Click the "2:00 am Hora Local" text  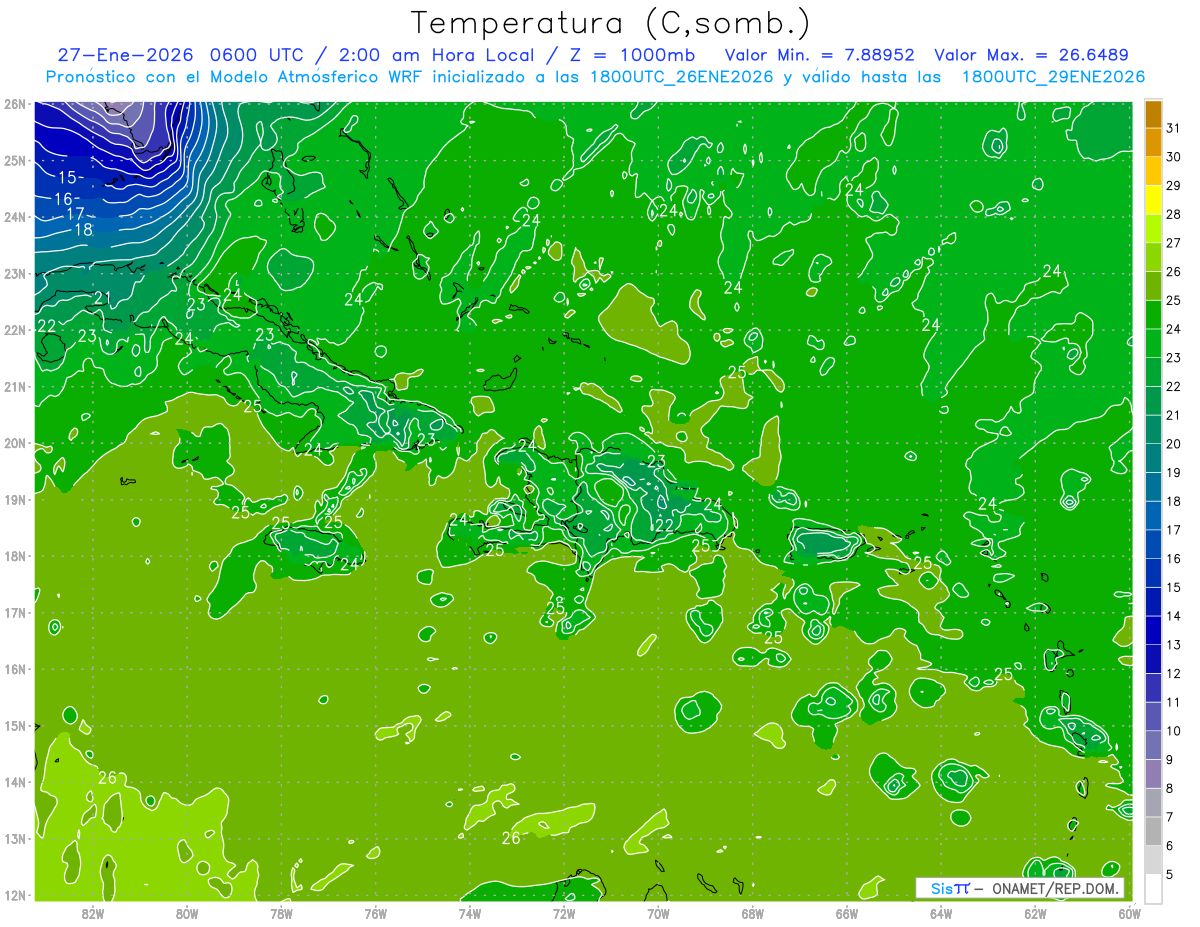[x=435, y=55]
